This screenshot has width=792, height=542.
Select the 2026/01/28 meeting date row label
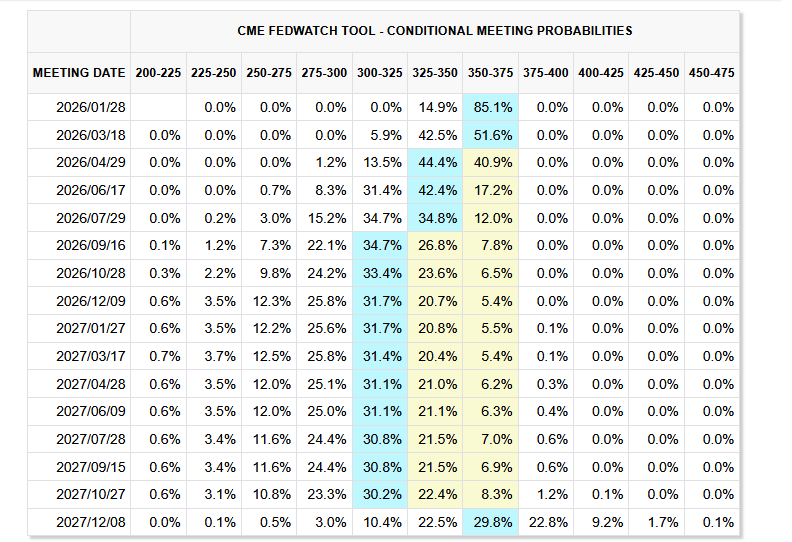tap(92, 107)
